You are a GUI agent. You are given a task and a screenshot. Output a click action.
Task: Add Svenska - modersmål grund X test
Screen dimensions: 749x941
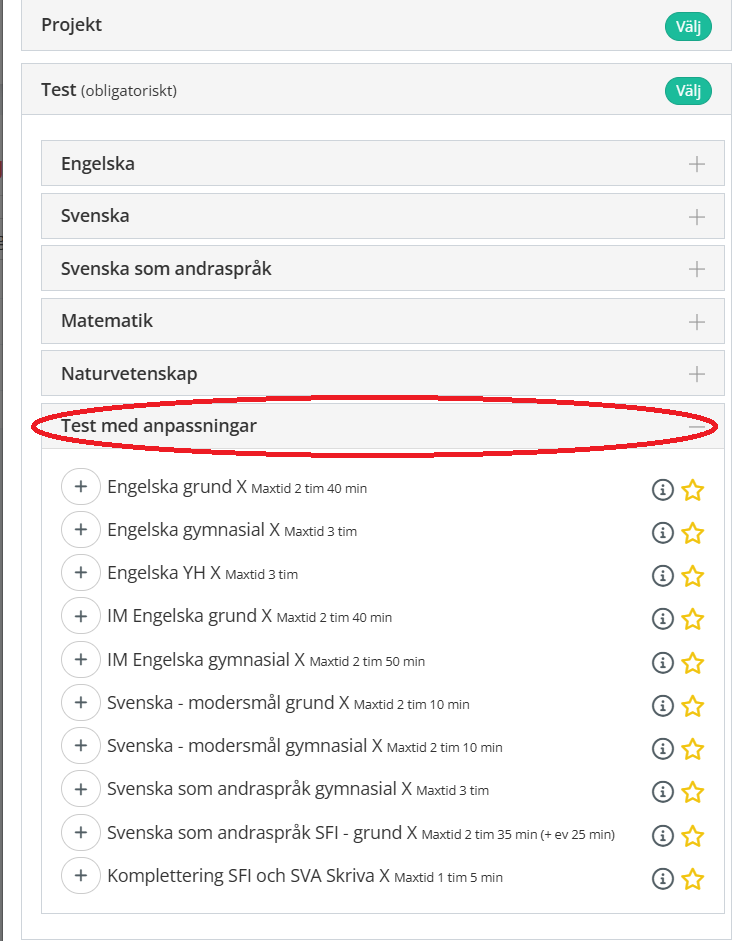point(81,703)
